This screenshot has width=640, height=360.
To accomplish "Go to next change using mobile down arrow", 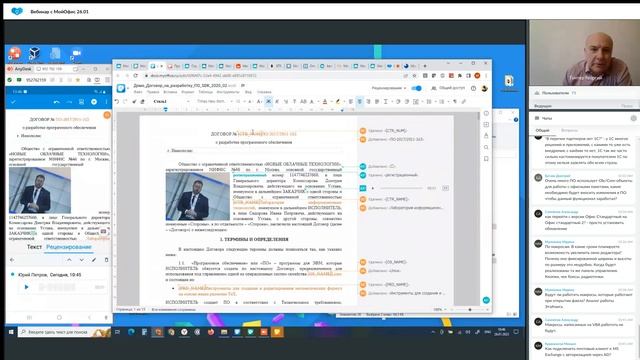I will (82, 260).
